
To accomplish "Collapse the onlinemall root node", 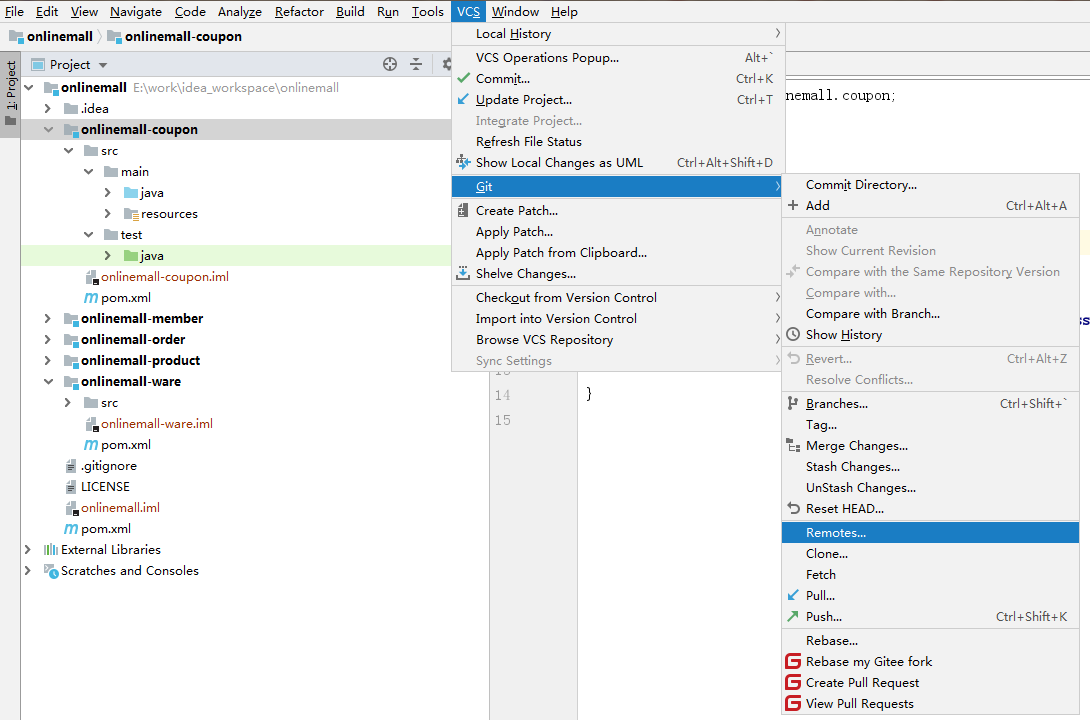I will 29,88.
